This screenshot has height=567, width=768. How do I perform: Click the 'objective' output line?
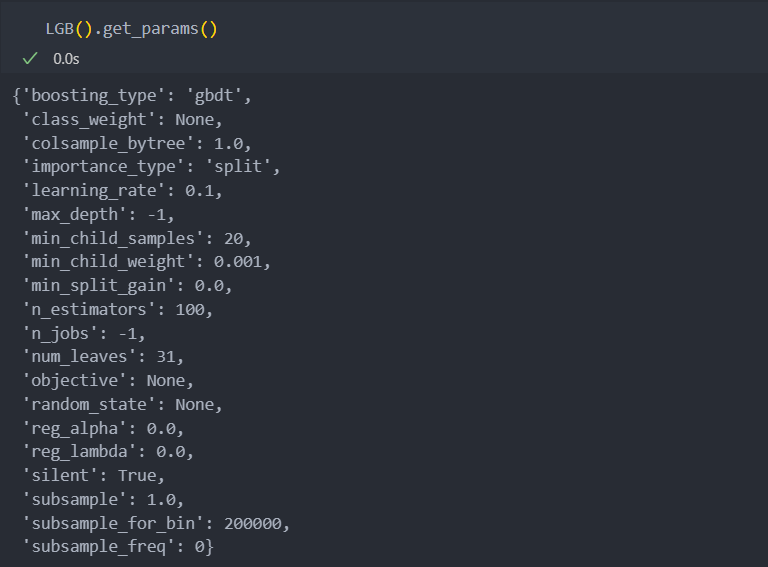click(108, 381)
